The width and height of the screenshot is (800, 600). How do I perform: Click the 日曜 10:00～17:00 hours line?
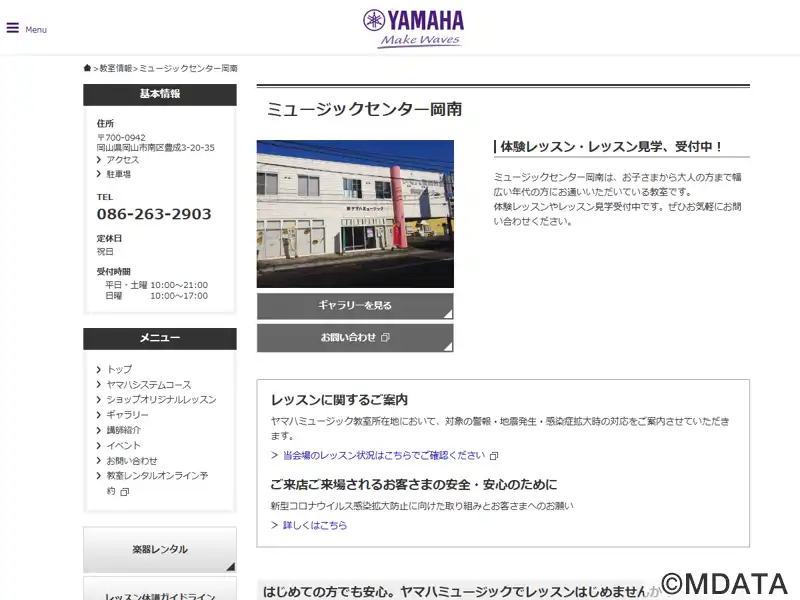(156, 296)
